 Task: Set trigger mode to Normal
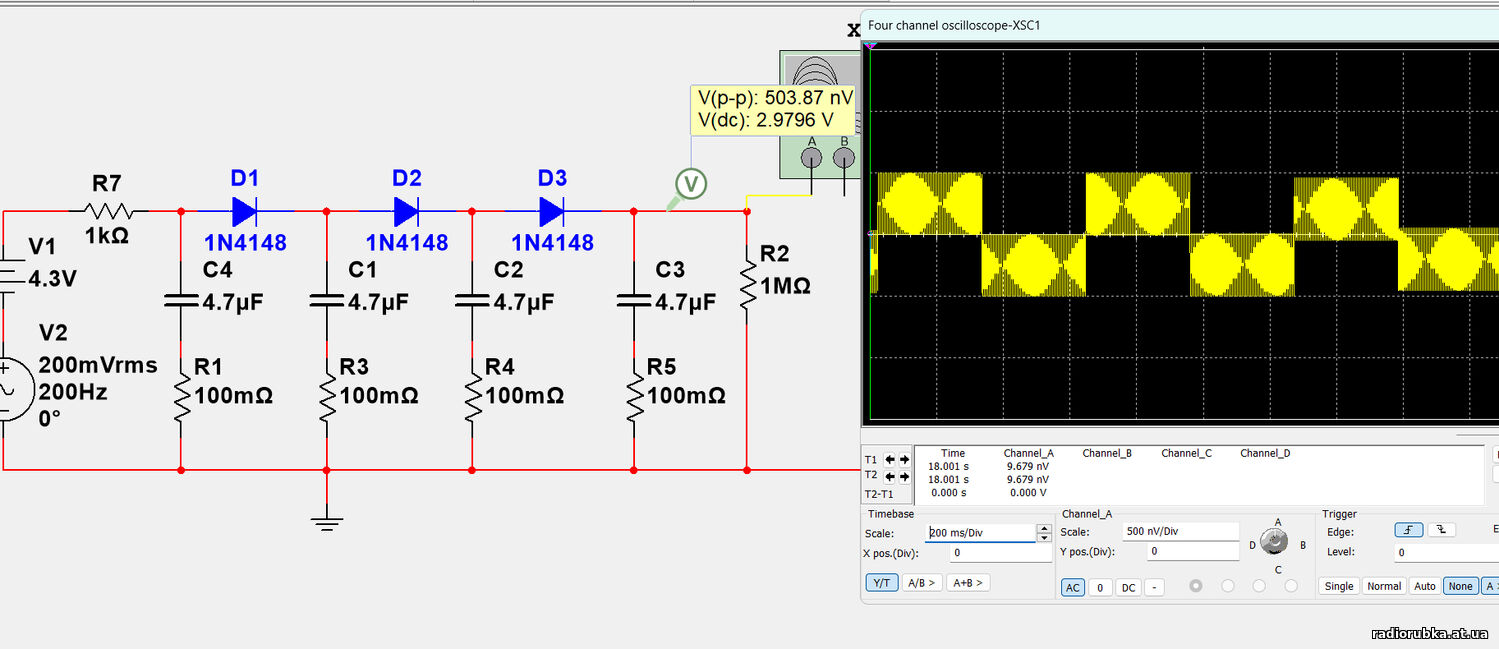click(1384, 586)
